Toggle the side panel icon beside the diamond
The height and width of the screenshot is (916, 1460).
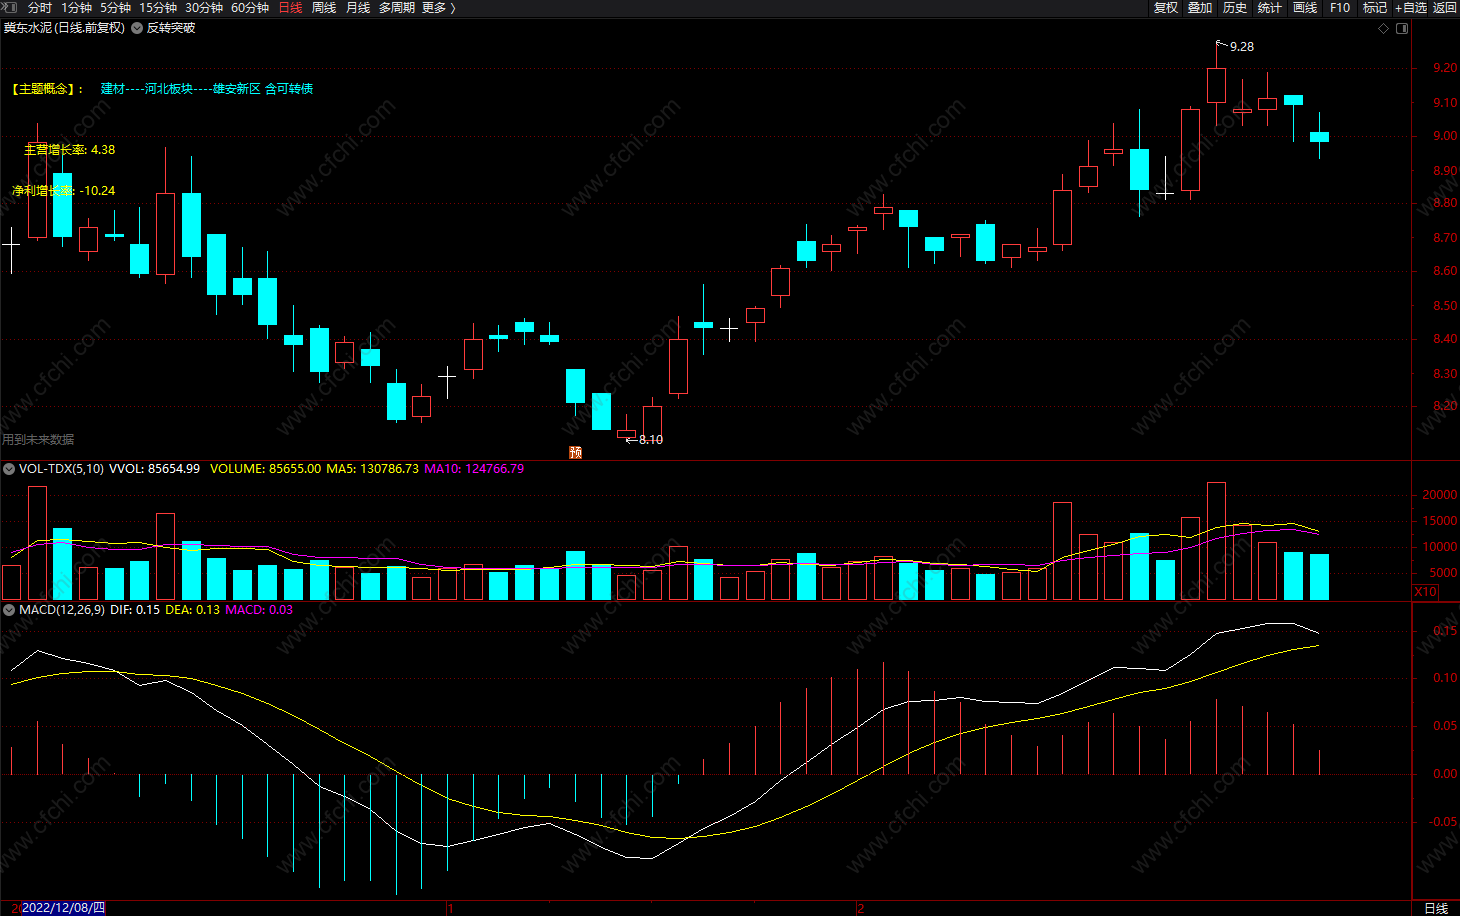(1402, 28)
